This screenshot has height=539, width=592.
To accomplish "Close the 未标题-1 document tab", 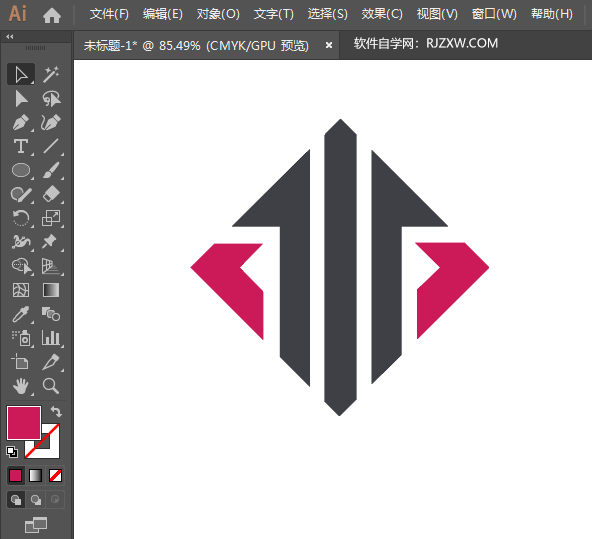I will [329, 45].
